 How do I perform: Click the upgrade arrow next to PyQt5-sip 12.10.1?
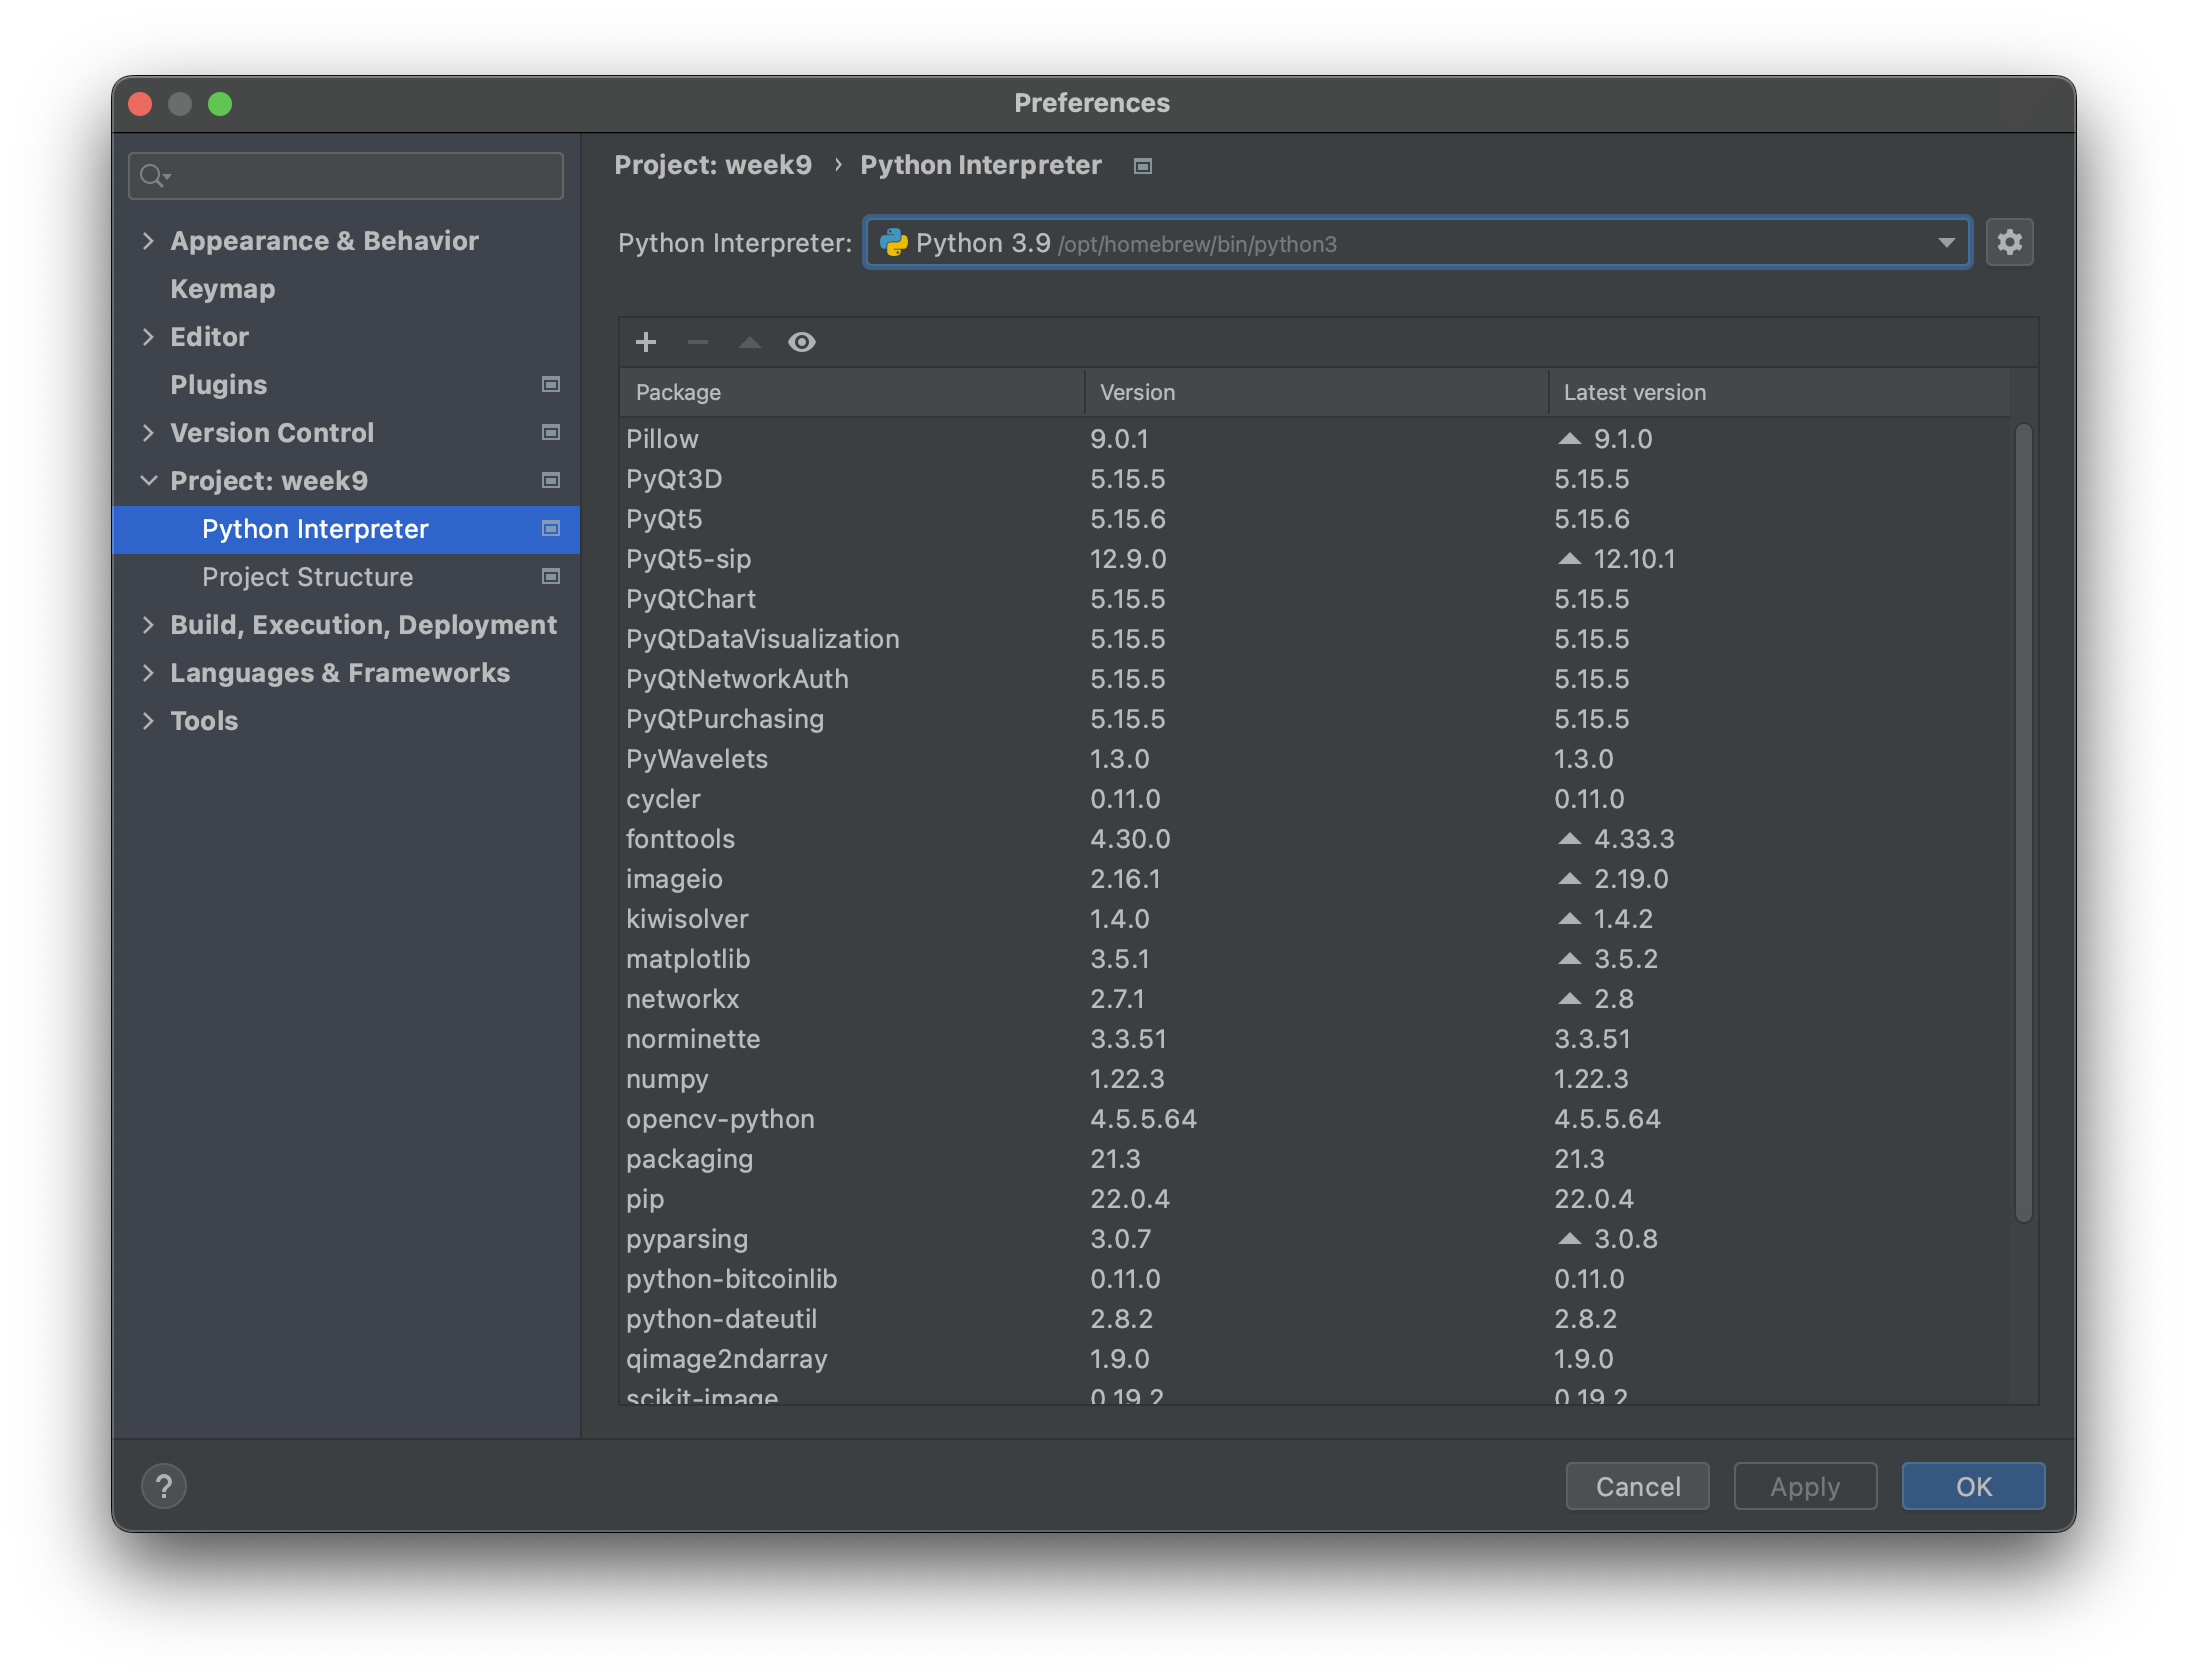[x=1569, y=558]
